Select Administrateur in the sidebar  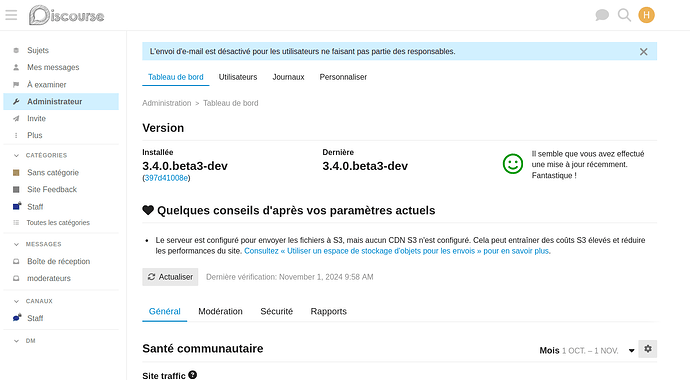click(x=61, y=102)
